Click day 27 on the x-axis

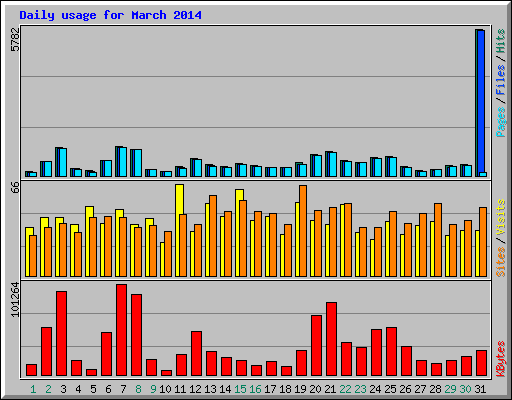(x=420, y=389)
